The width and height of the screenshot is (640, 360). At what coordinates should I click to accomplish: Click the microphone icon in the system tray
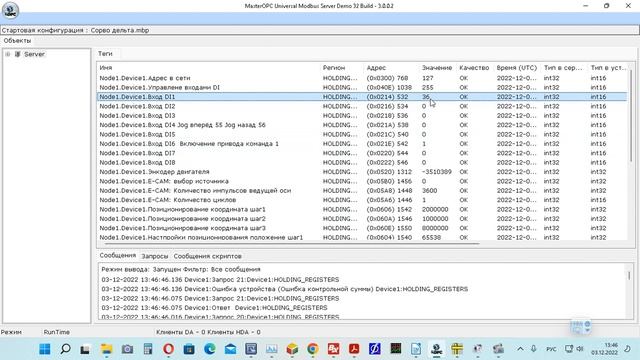click(x=533, y=349)
